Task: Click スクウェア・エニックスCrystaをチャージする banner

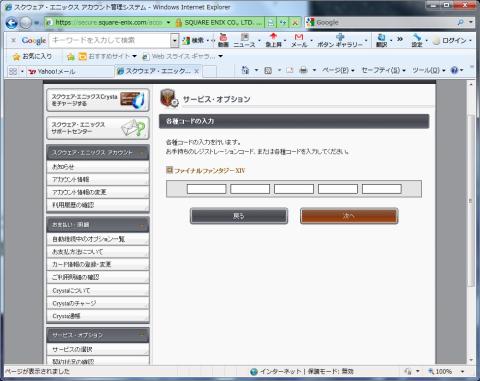Action: pos(98,100)
